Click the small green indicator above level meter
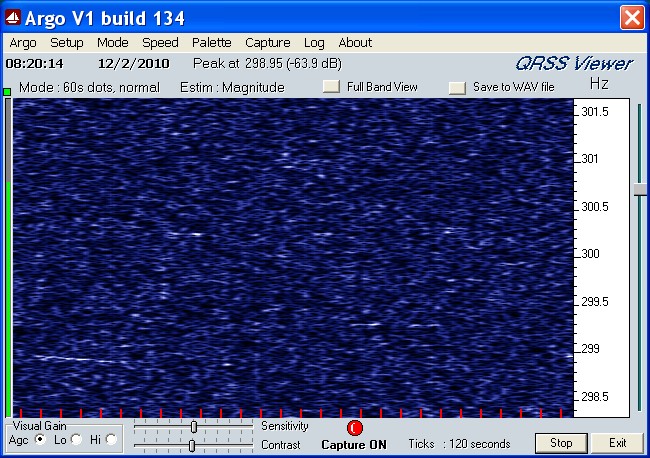 [7, 92]
